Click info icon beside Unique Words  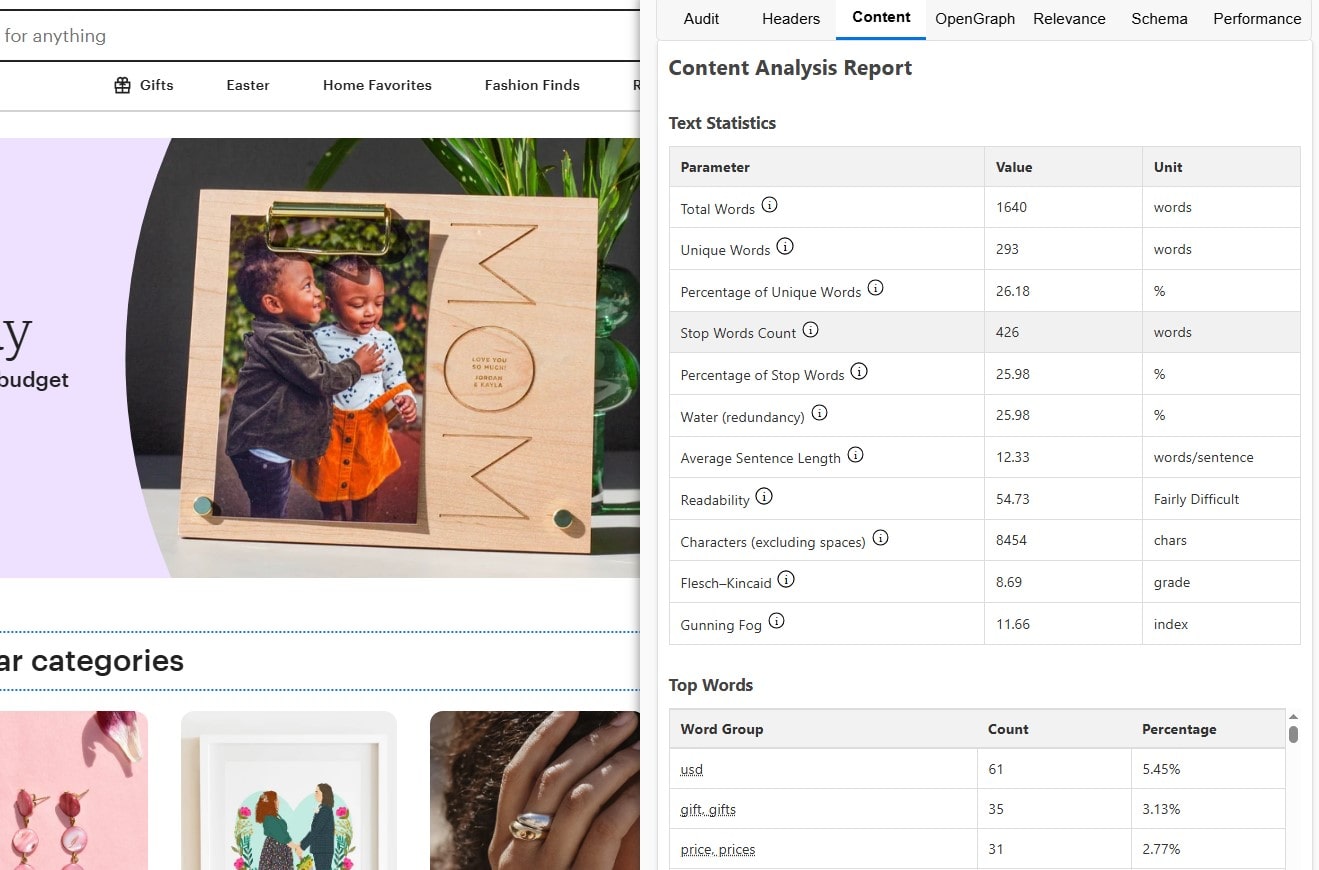(785, 246)
